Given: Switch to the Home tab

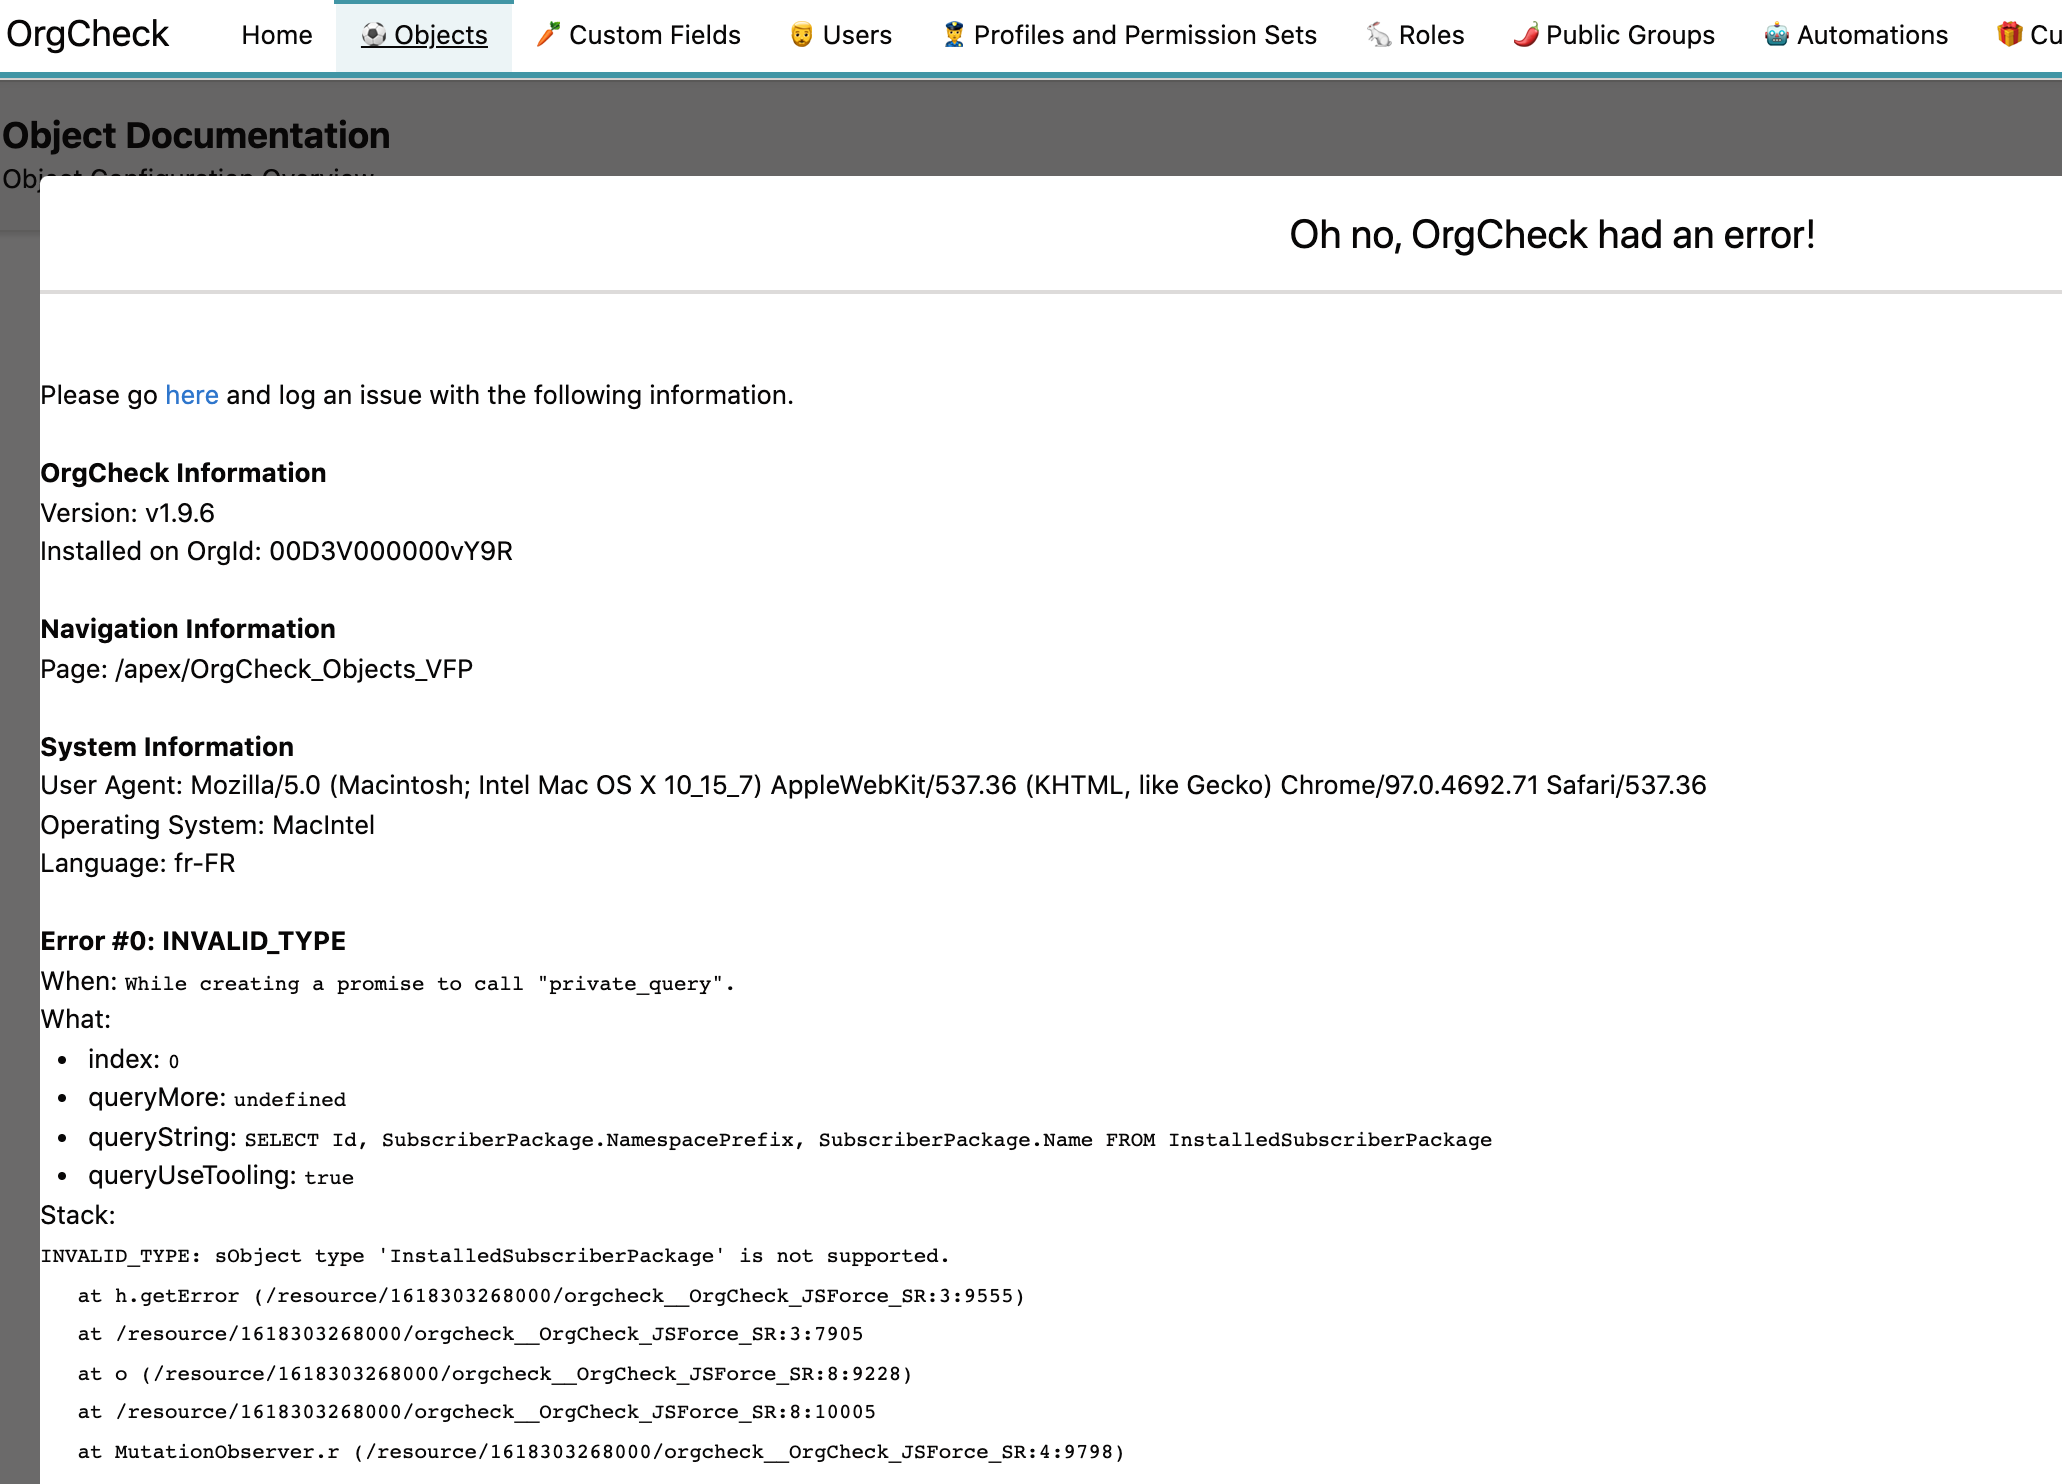Looking at the screenshot, I should click(x=276, y=35).
